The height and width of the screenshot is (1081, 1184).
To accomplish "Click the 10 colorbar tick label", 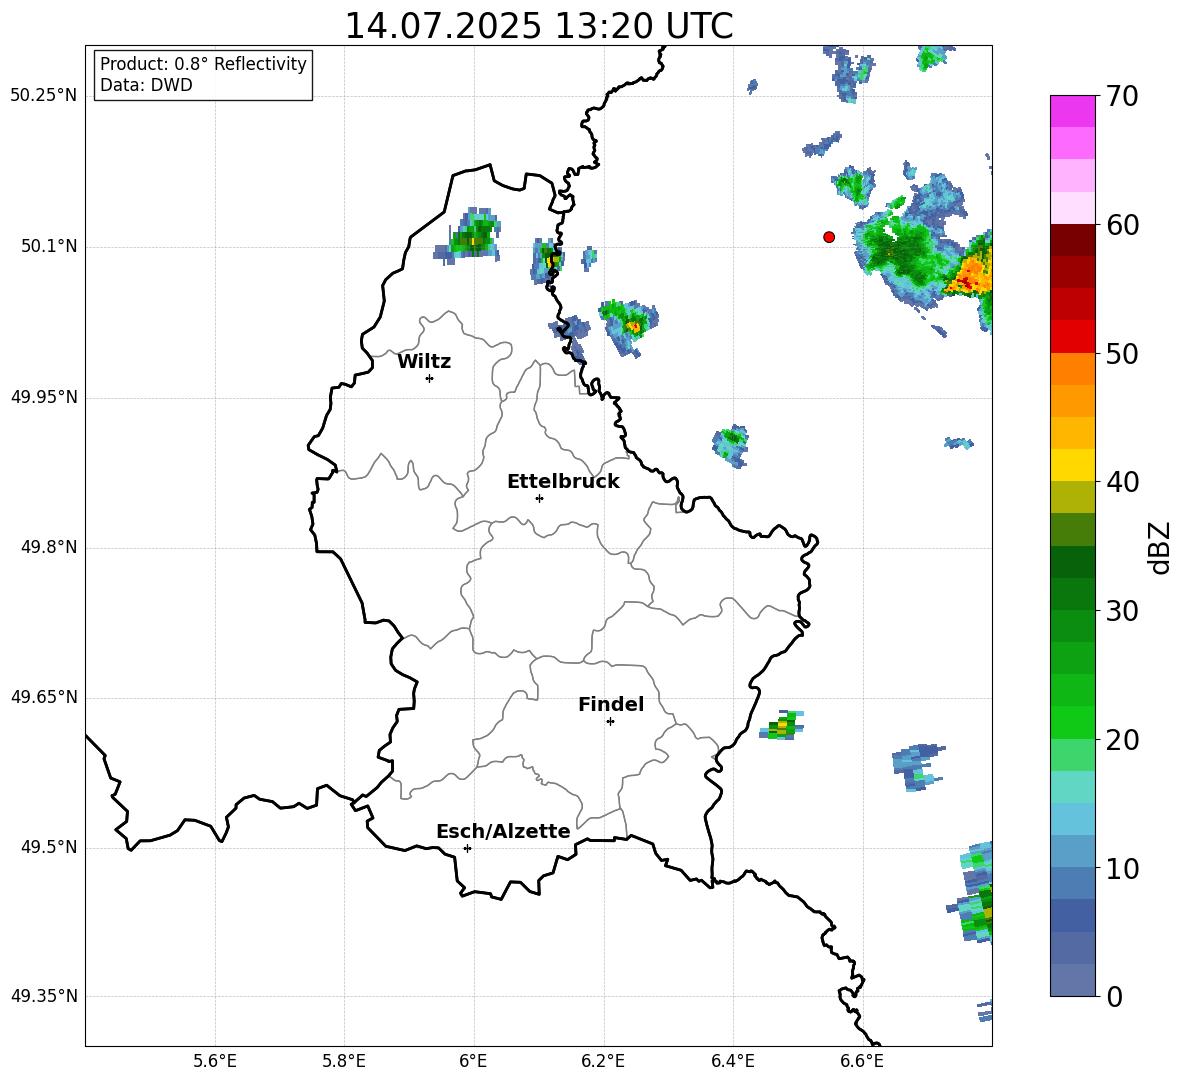I will pos(1121,869).
